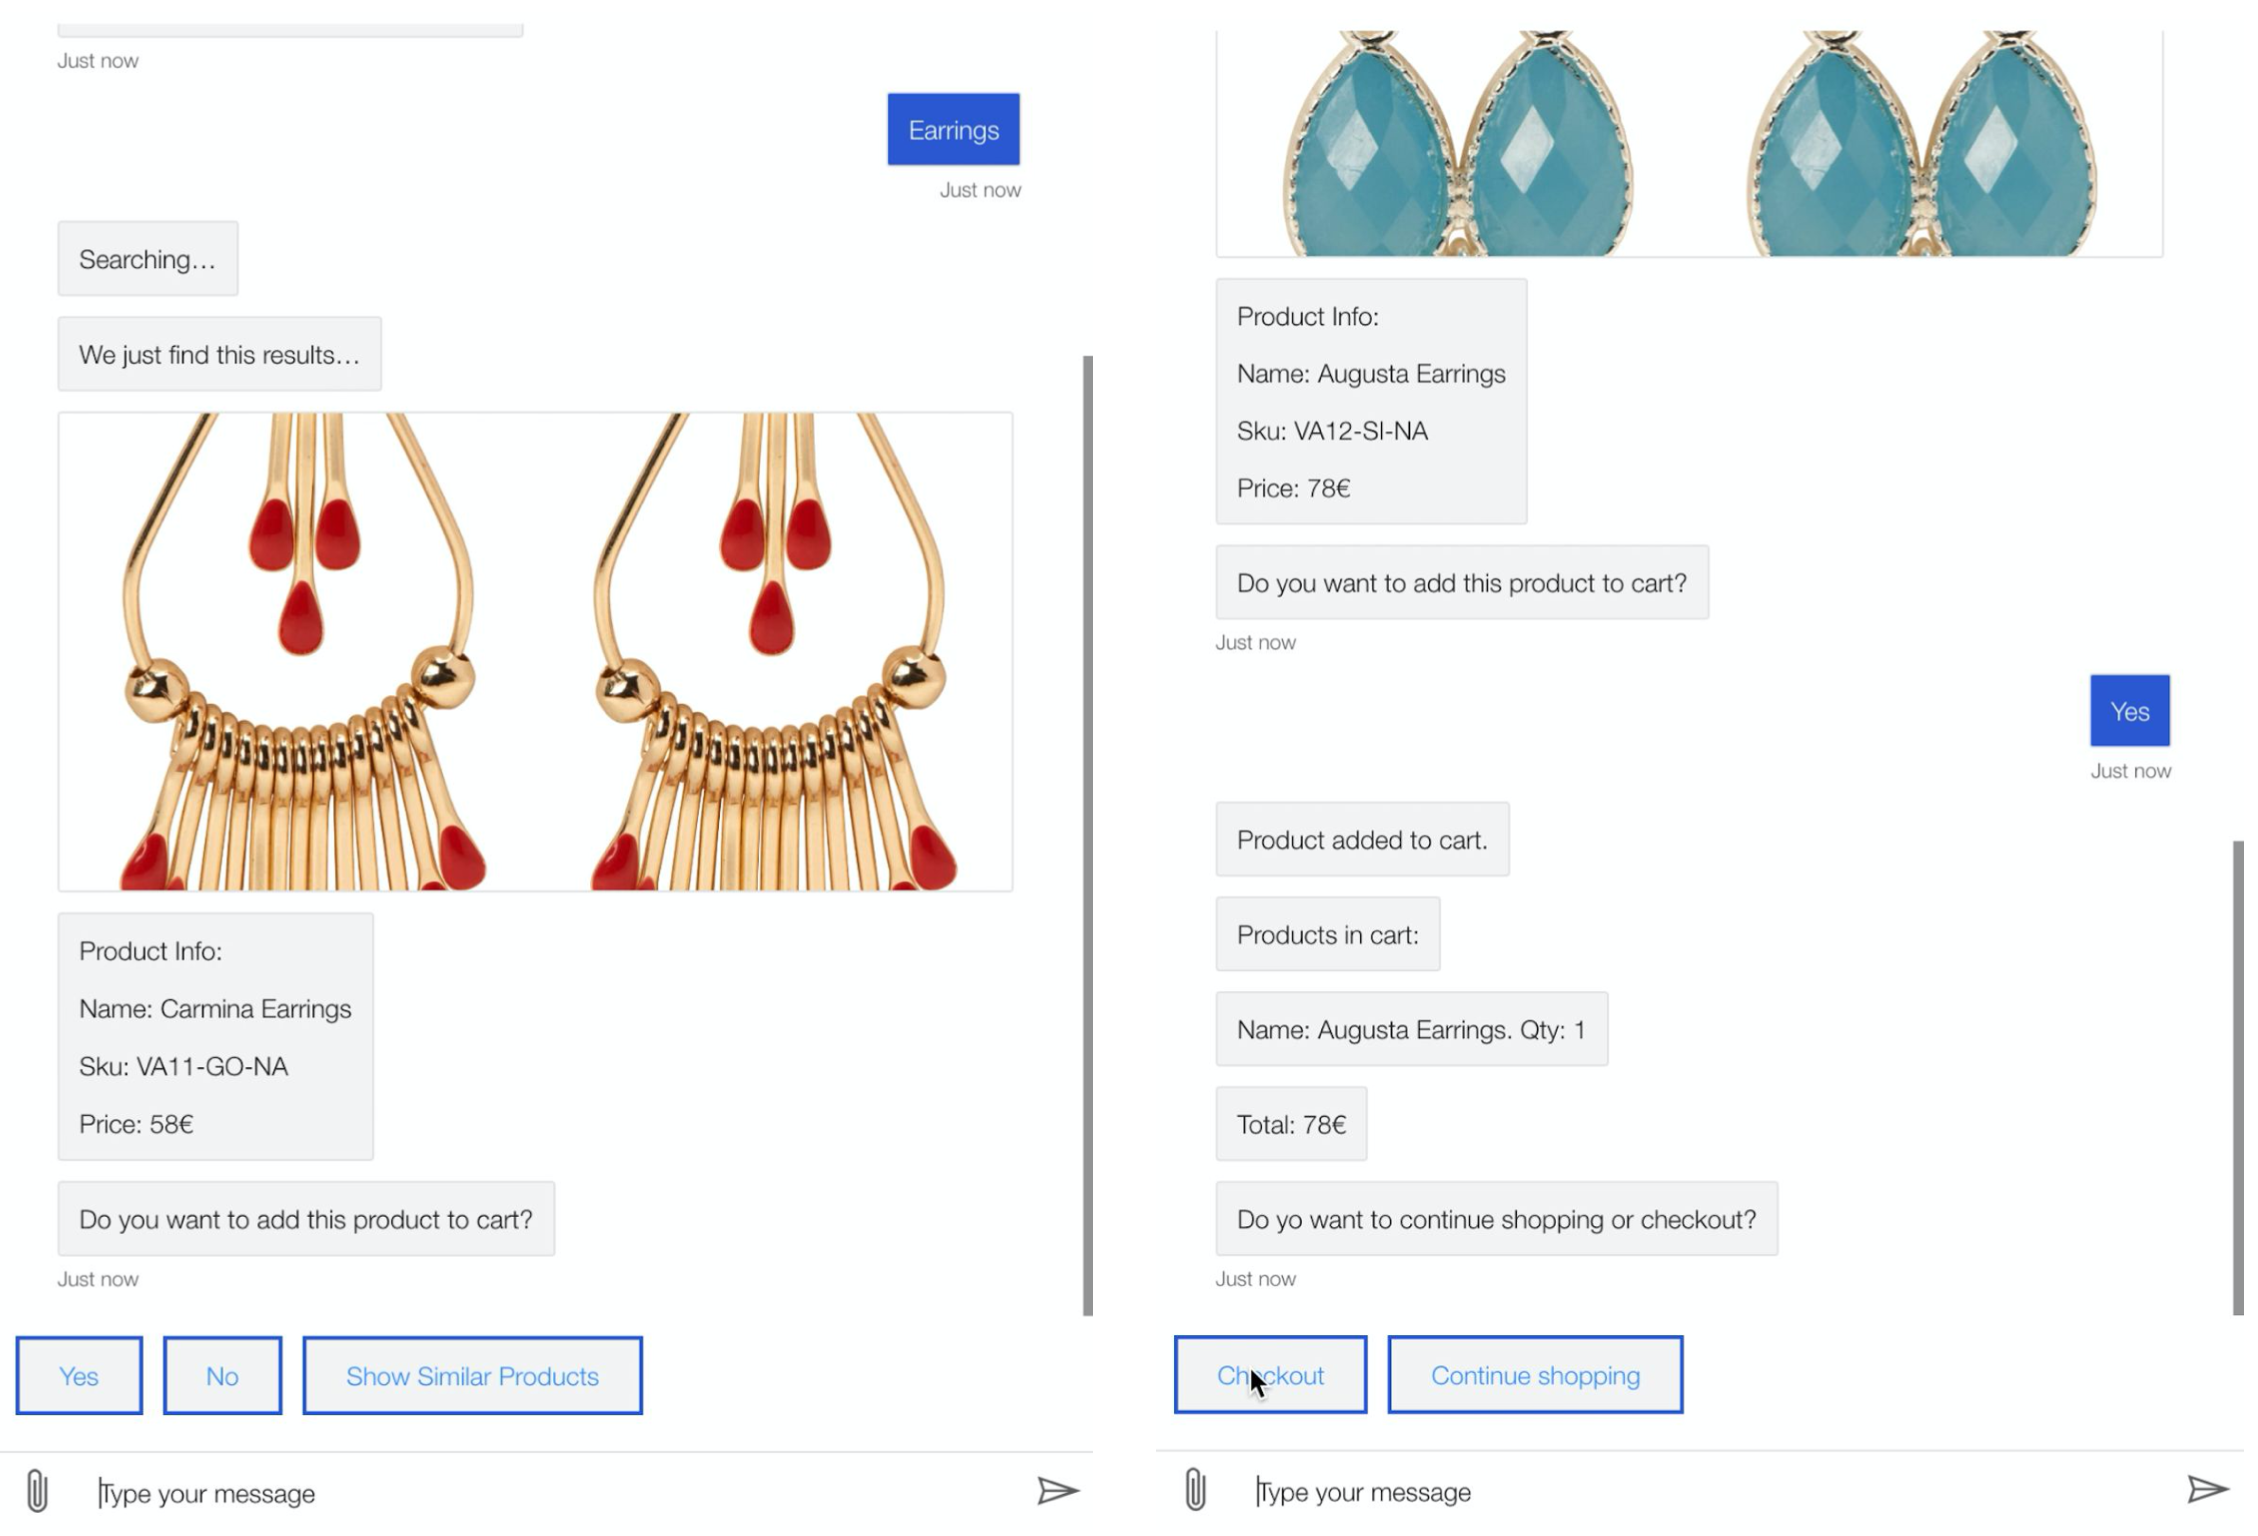Screen dimensions: 2258x1536
Task: Choose the No quick reply button
Action: 222,1376
